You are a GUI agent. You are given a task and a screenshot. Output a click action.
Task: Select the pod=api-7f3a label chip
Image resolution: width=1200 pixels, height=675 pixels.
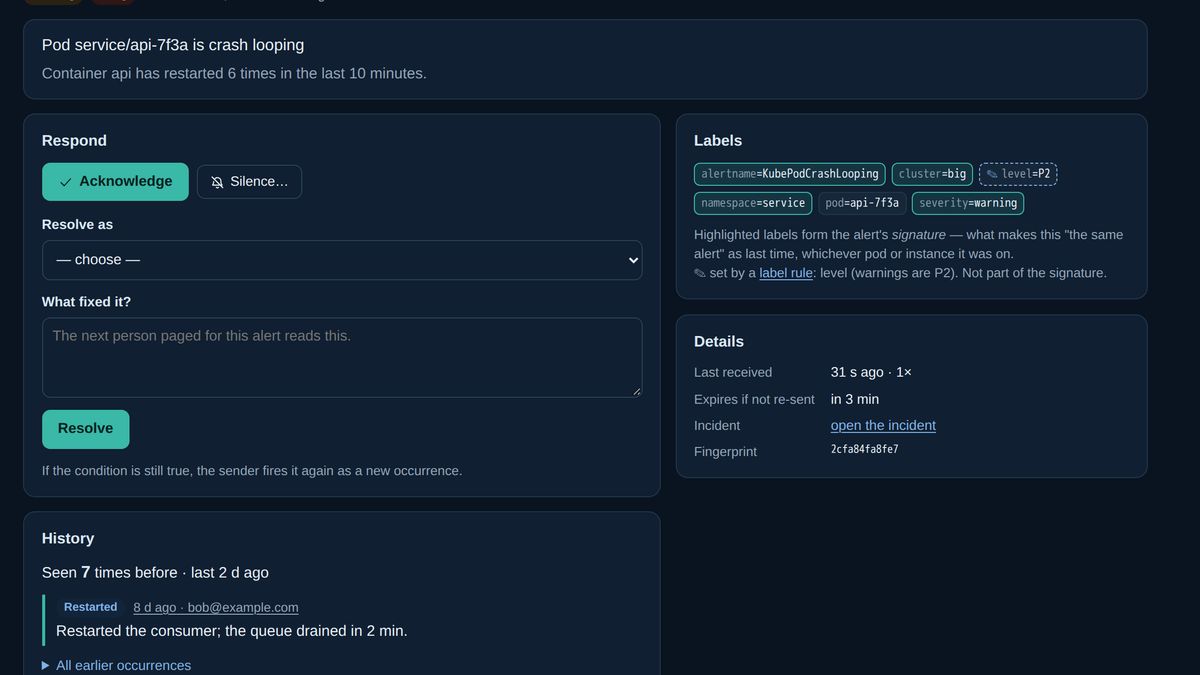coord(862,203)
